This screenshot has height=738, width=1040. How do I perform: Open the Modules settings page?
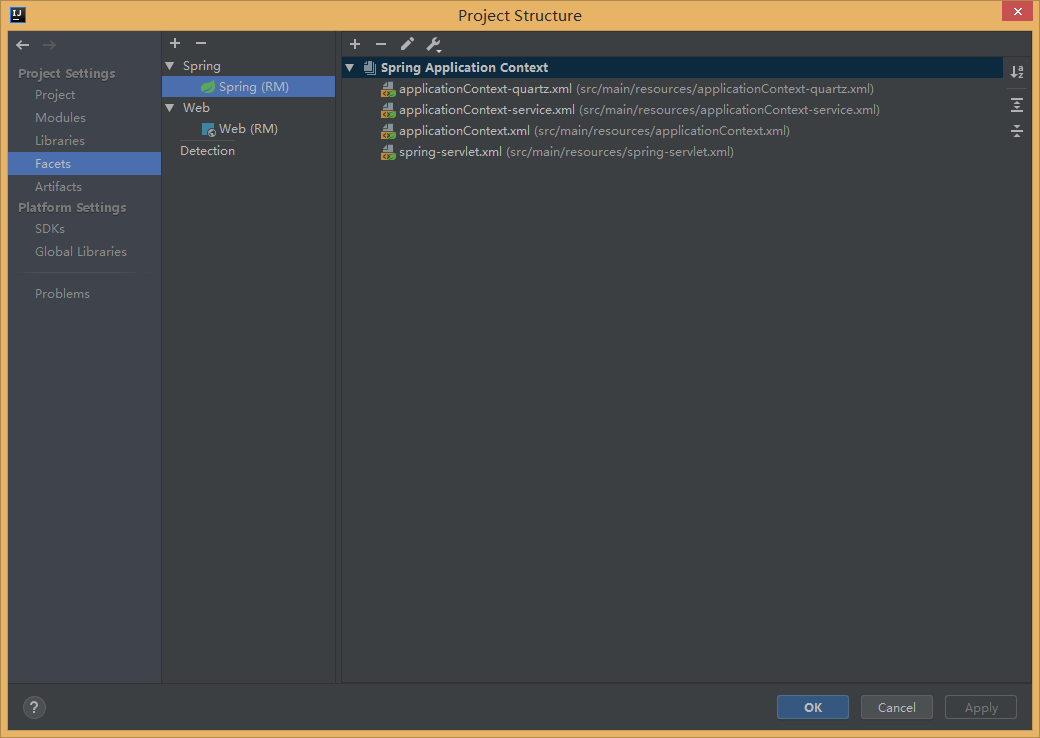(60, 117)
